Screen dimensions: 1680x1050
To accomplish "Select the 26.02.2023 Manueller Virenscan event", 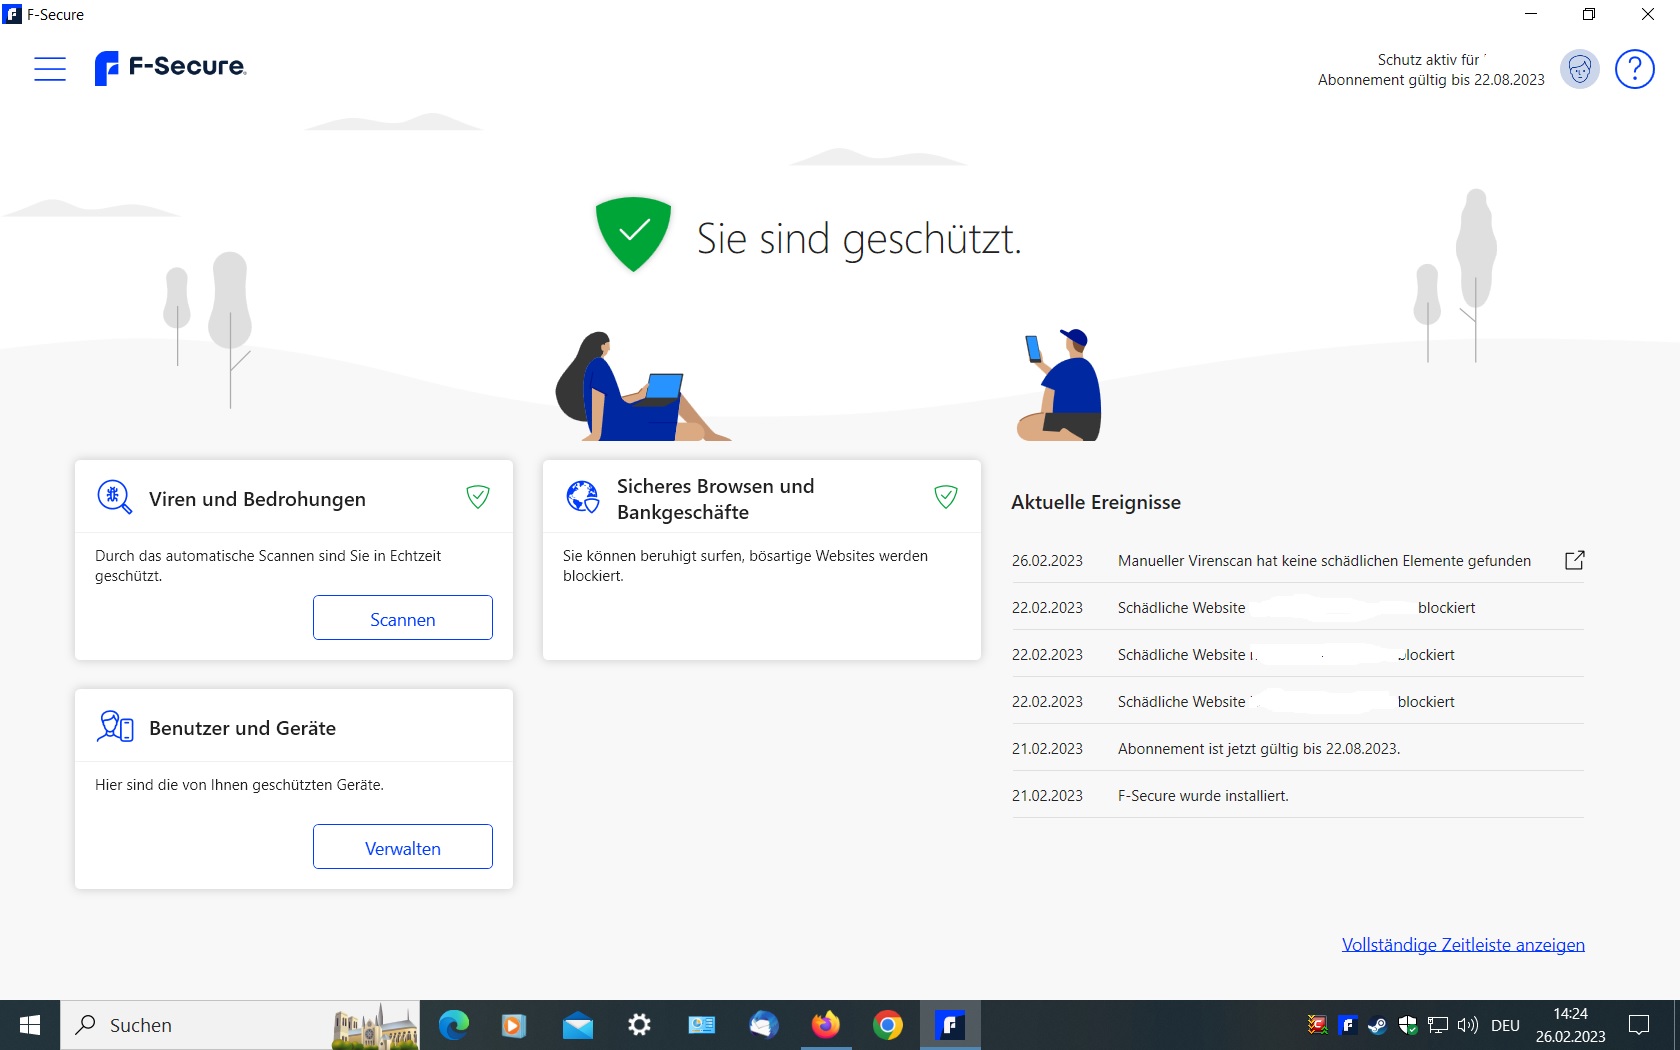I will [x=1298, y=560].
